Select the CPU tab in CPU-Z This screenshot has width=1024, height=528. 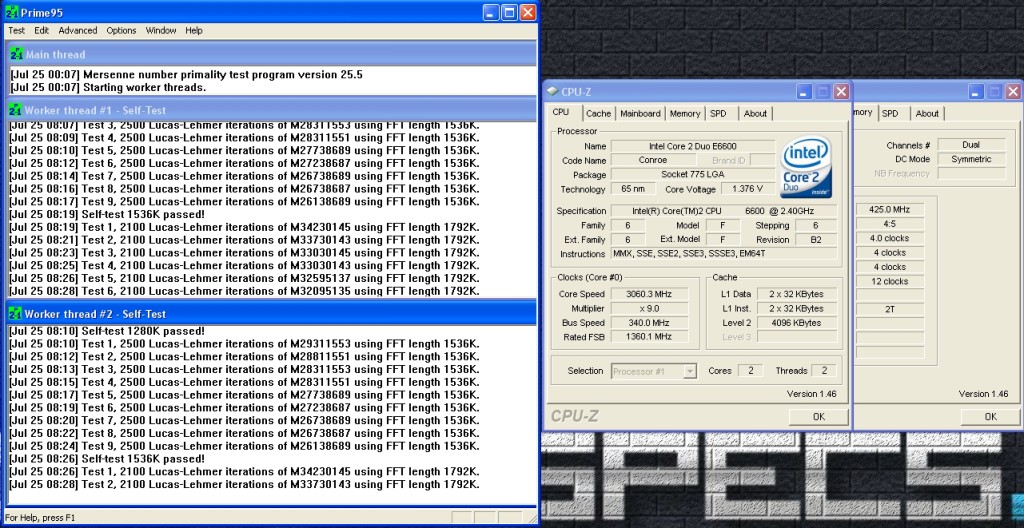(562, 112)
